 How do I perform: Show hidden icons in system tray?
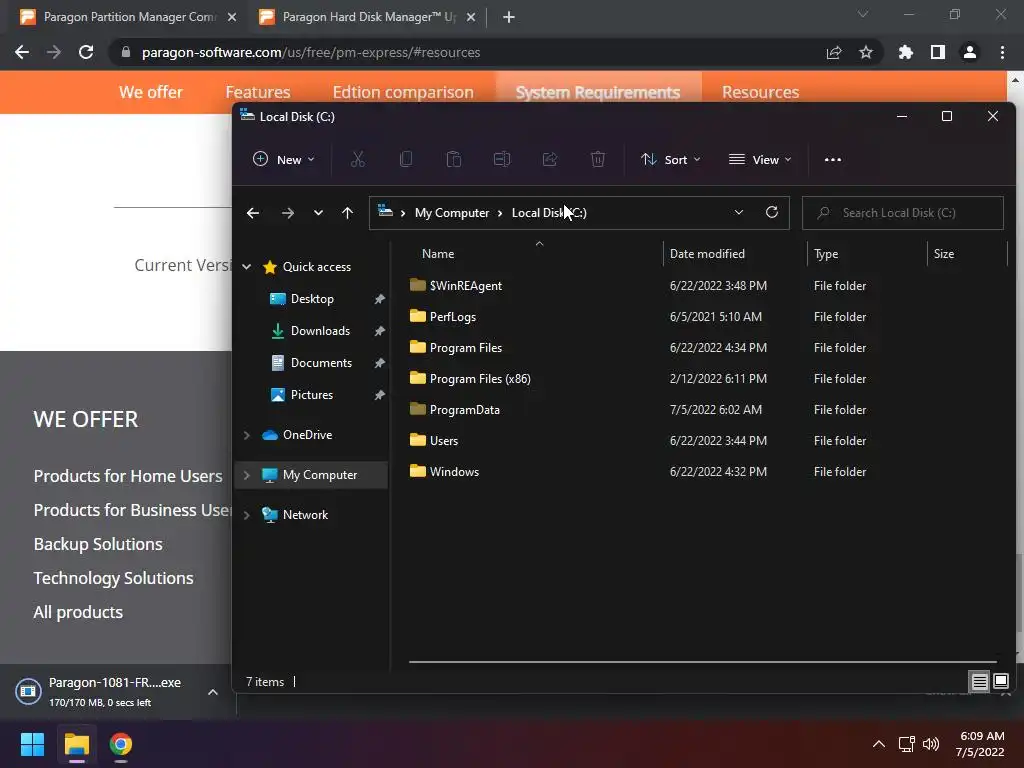[879, 744]
